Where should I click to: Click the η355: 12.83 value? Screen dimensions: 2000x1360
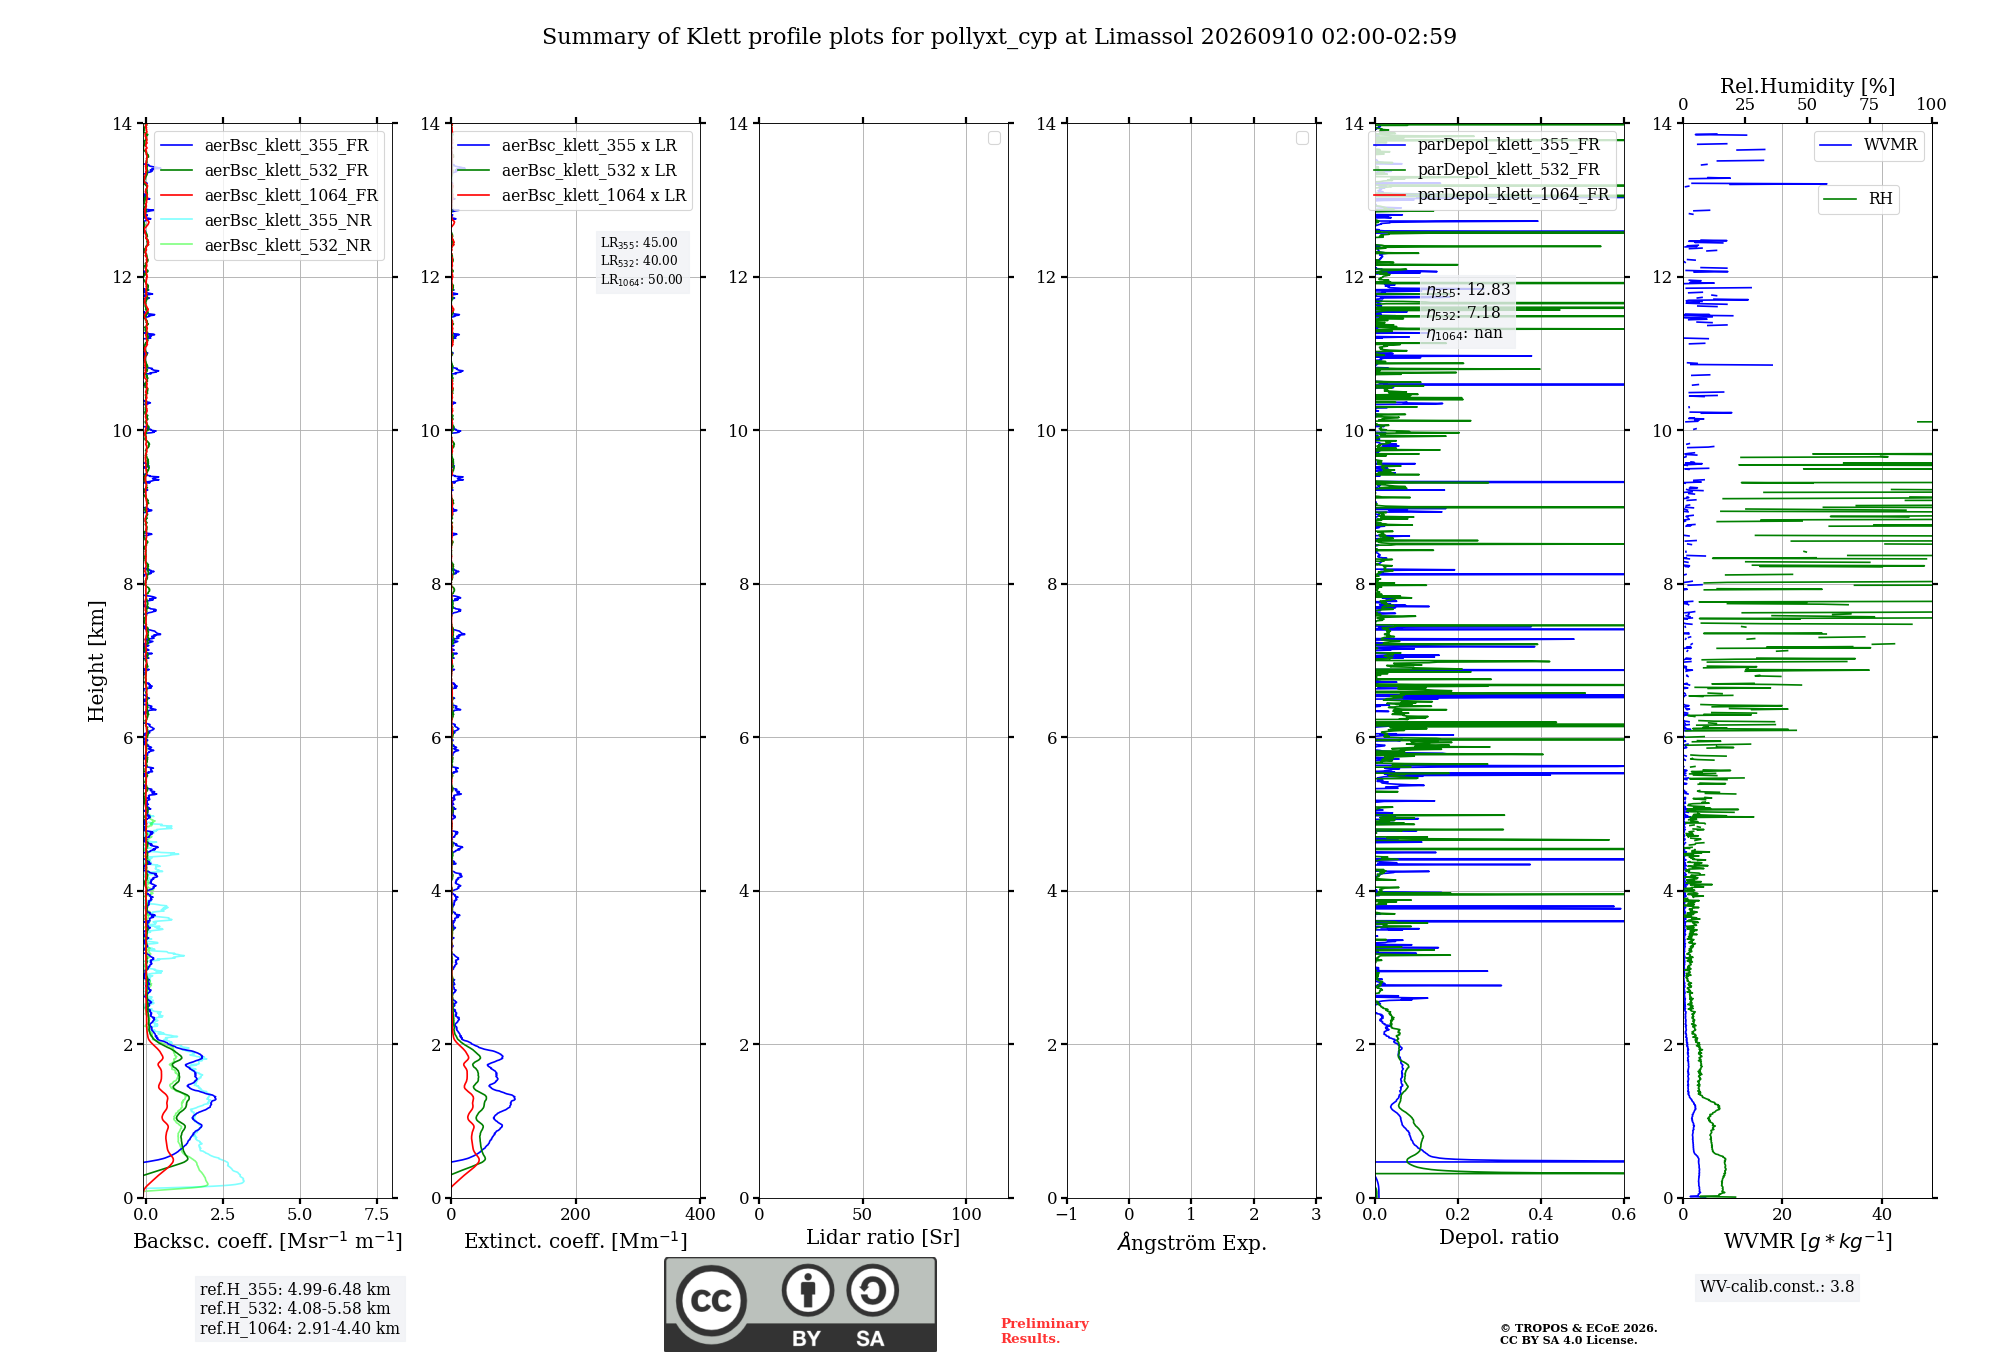tap(1468, 291)
